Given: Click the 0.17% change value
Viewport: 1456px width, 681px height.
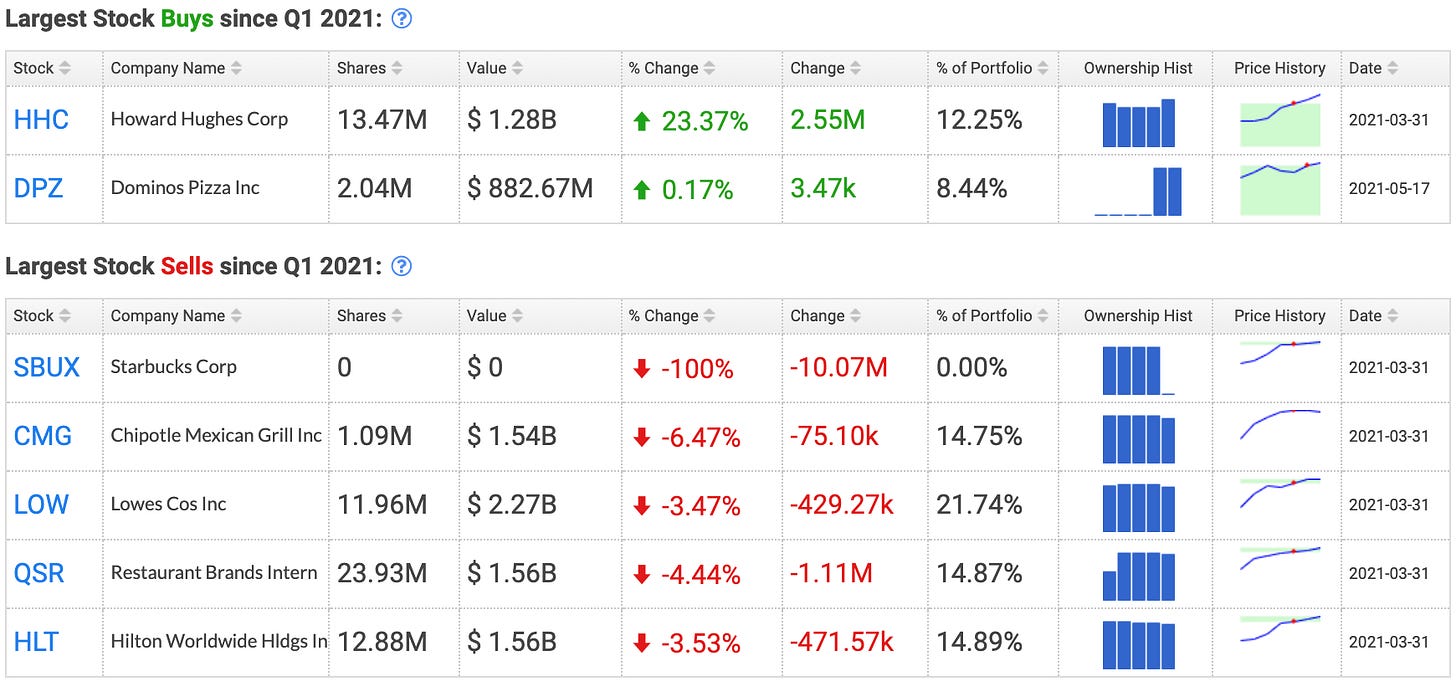Looking at the screenshot, I should coord(698,190).
